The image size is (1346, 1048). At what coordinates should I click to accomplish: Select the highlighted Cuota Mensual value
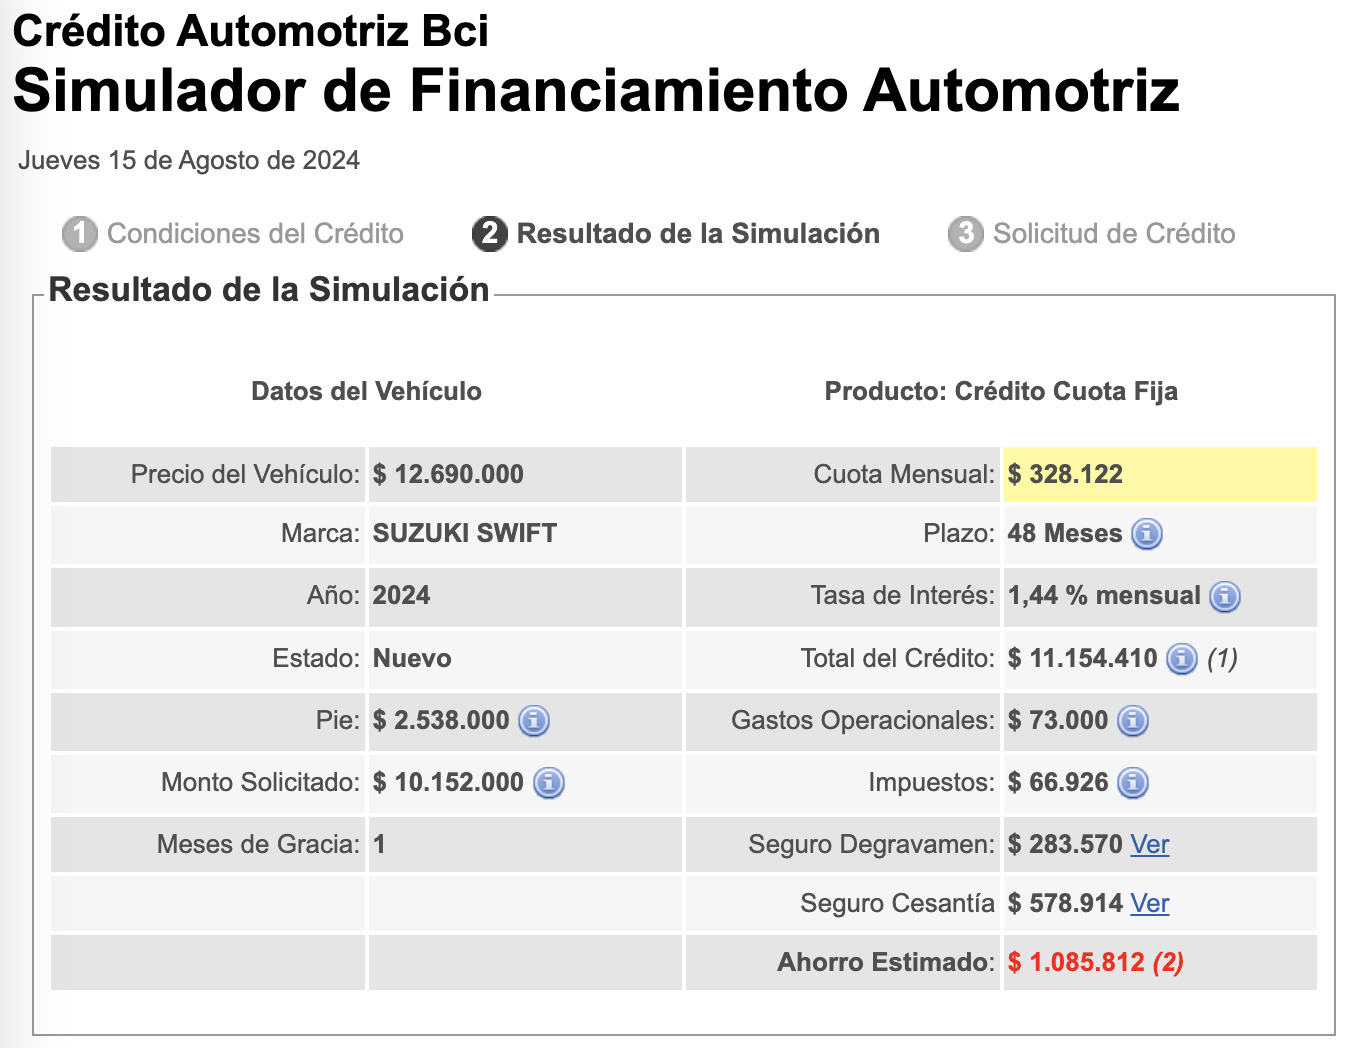point(1066,474)
